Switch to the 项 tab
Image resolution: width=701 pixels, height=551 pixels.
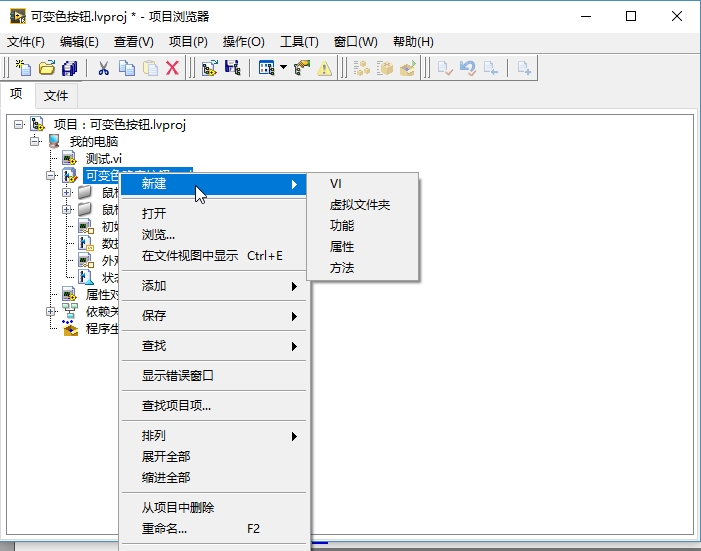point(16,94)
